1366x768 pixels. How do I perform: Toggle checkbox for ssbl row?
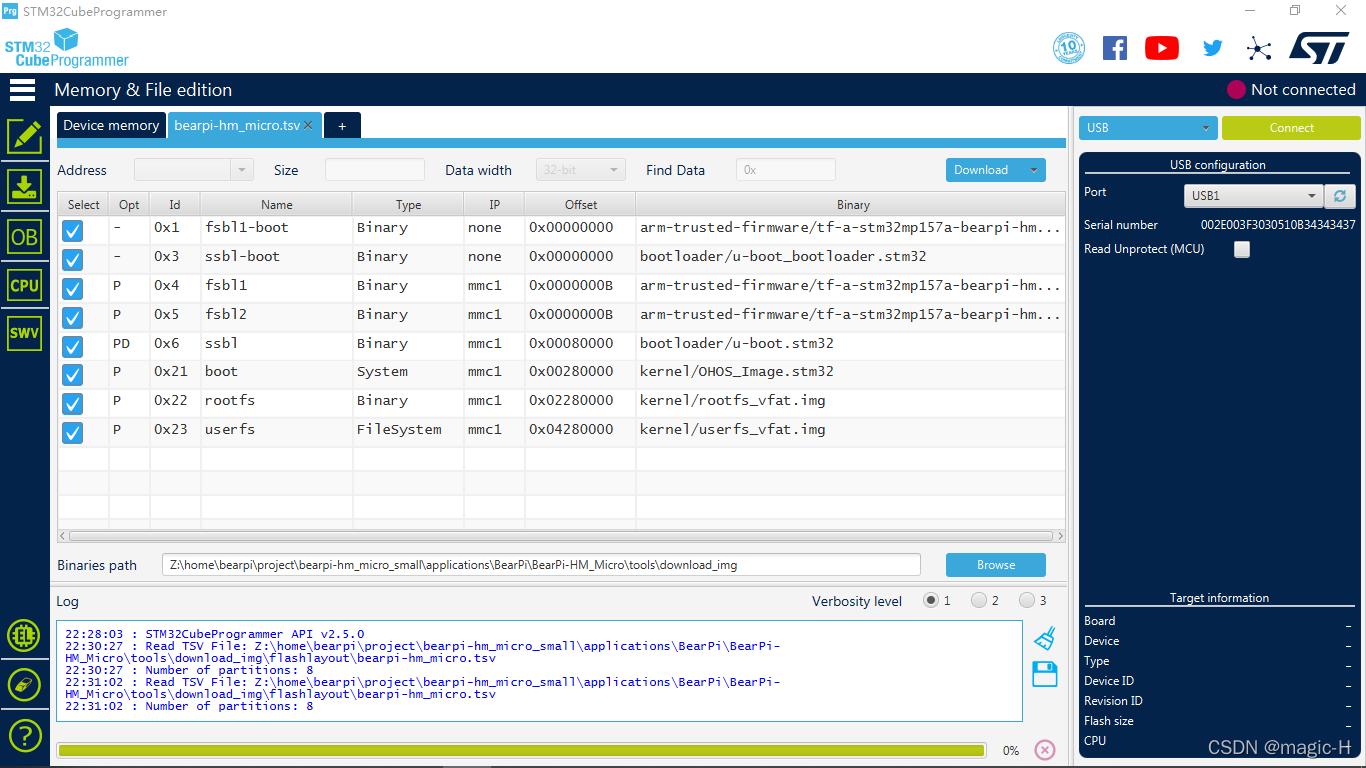[x=73, y=347]
